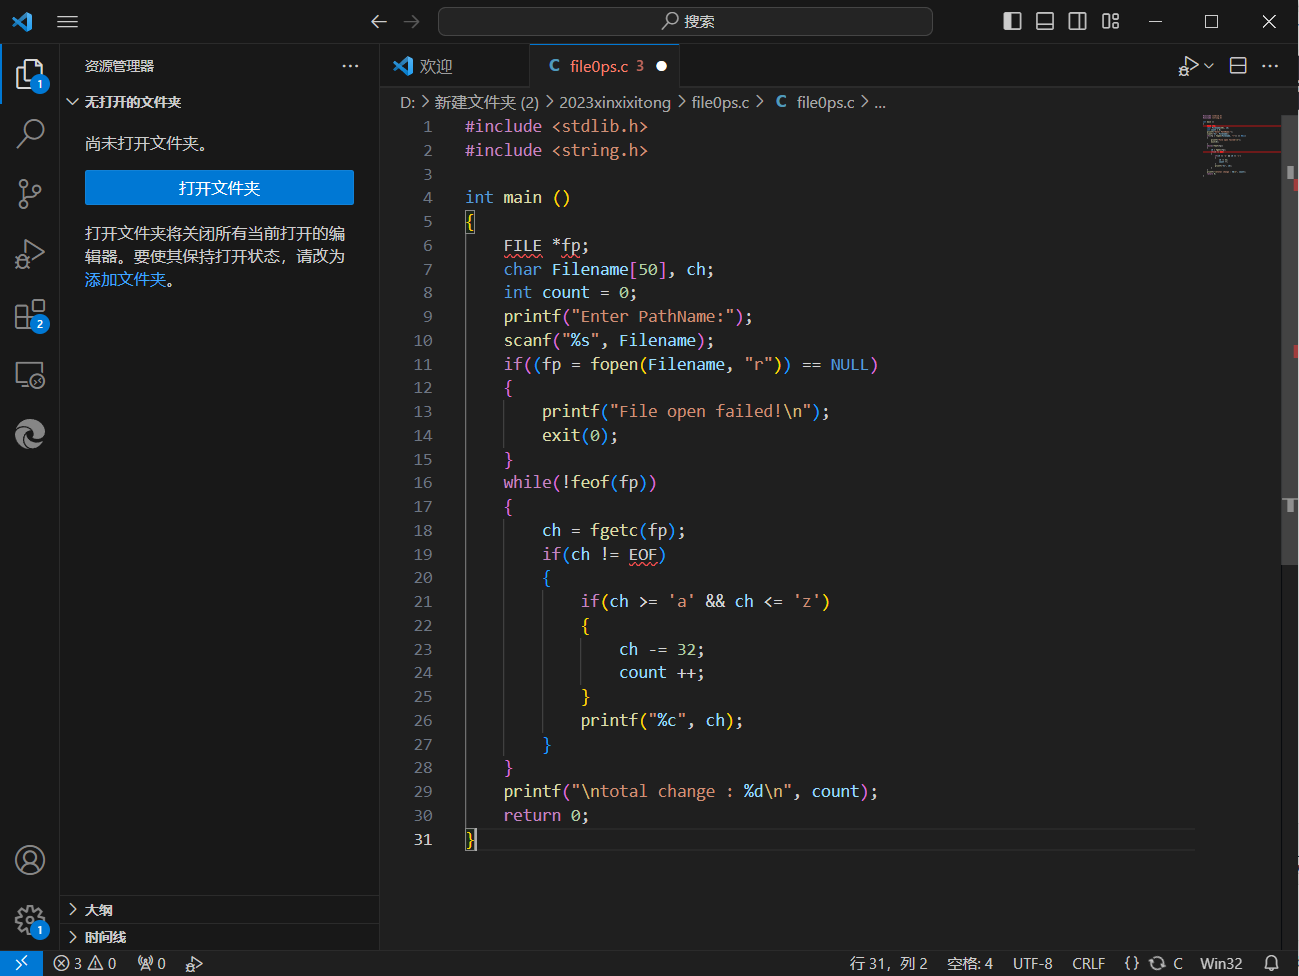This screenshot has height=976, width=1299.
Task: Open the Accounts menu icon
Action: [30, 860]
